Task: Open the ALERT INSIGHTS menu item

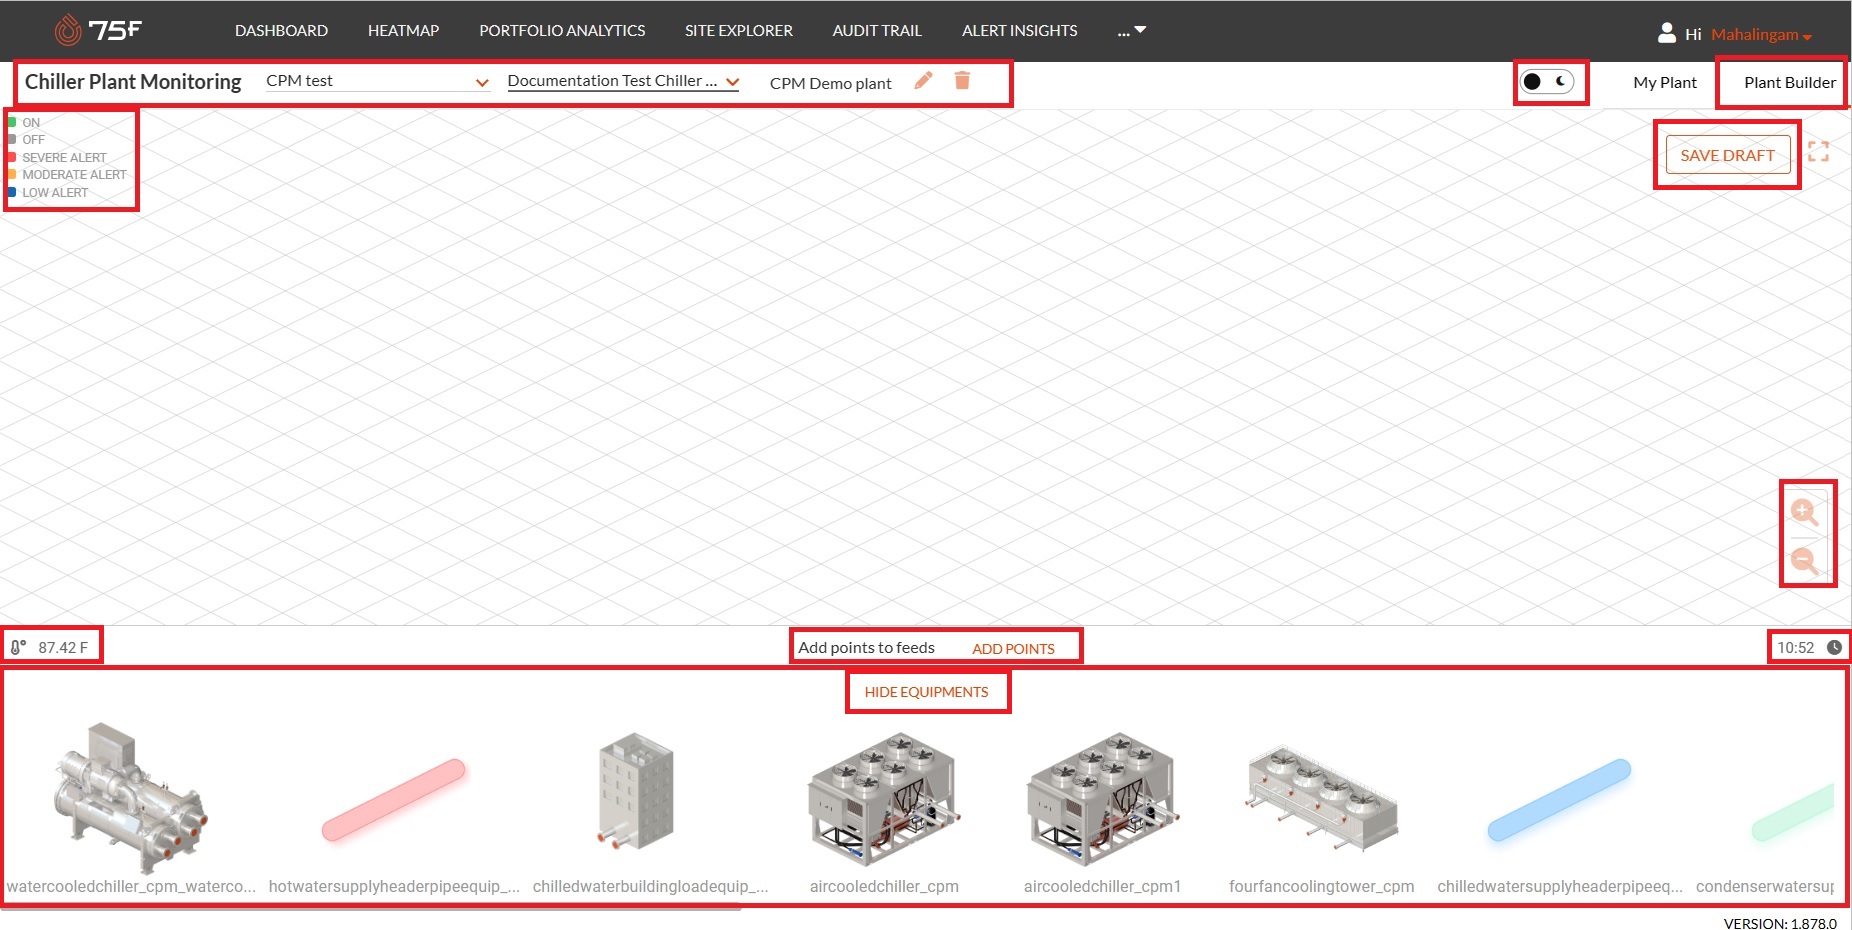Action: 1019,31
